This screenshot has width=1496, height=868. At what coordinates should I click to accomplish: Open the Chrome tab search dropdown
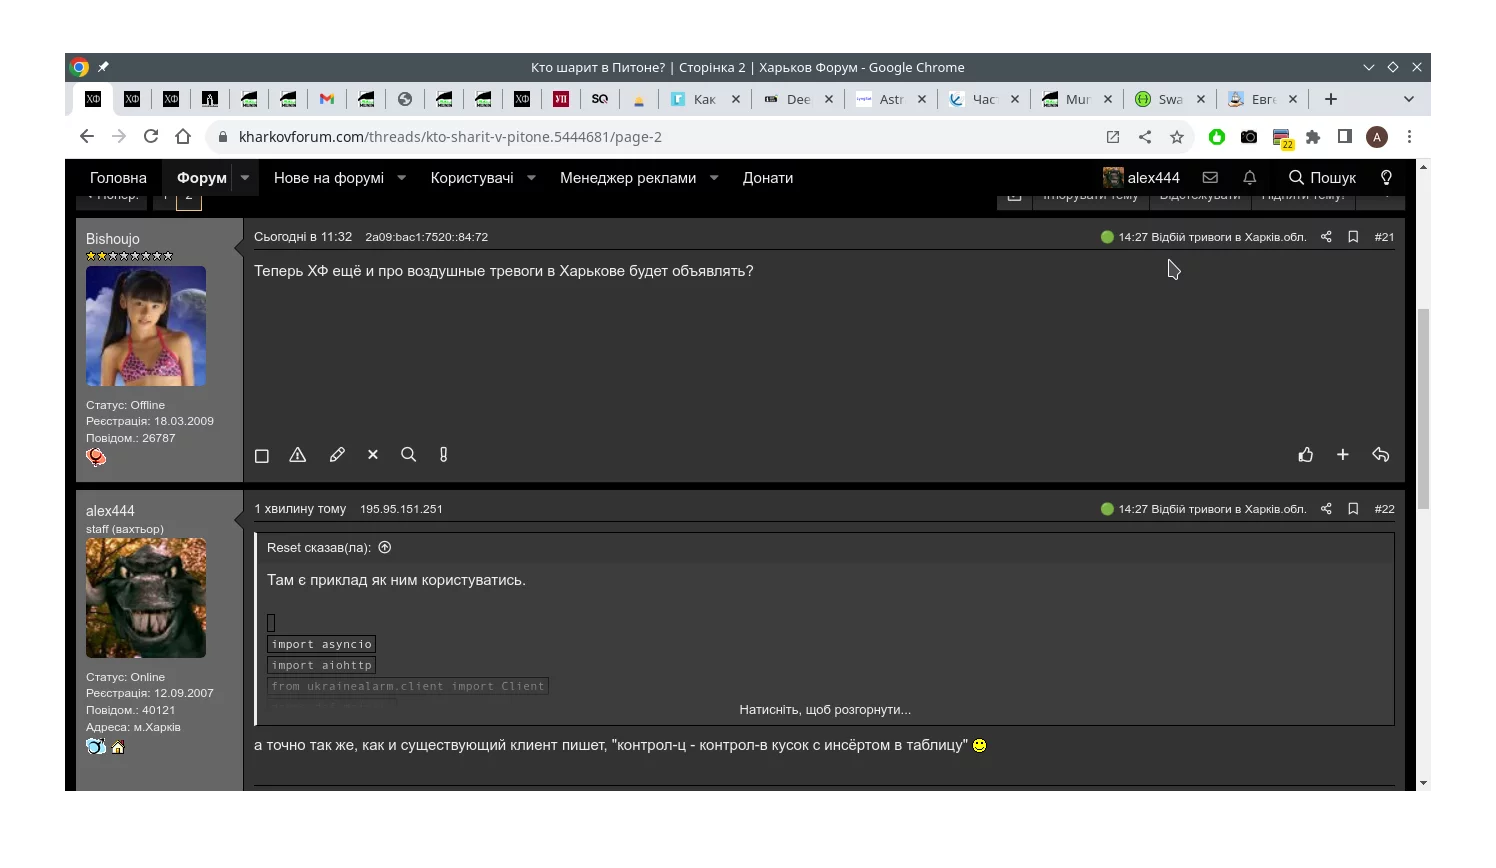[x=1409, y=99]
